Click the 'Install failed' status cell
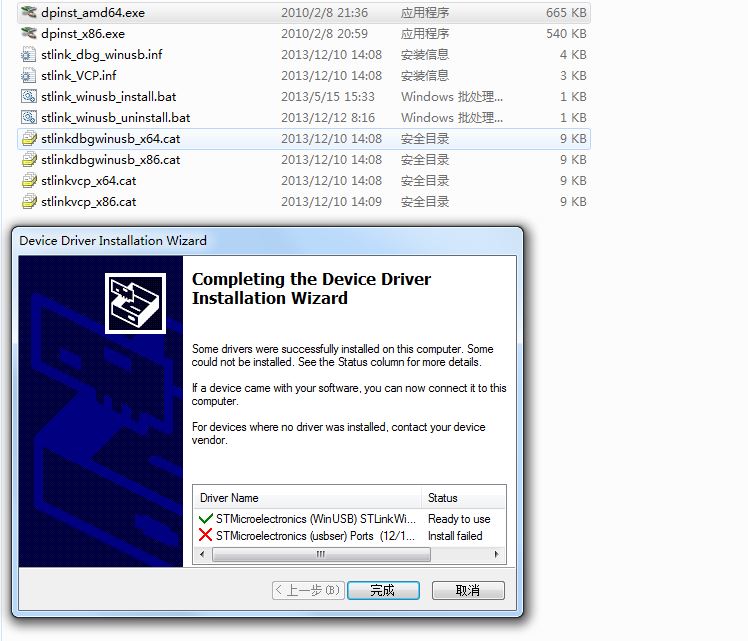The image size is (748, 641). 455,536
